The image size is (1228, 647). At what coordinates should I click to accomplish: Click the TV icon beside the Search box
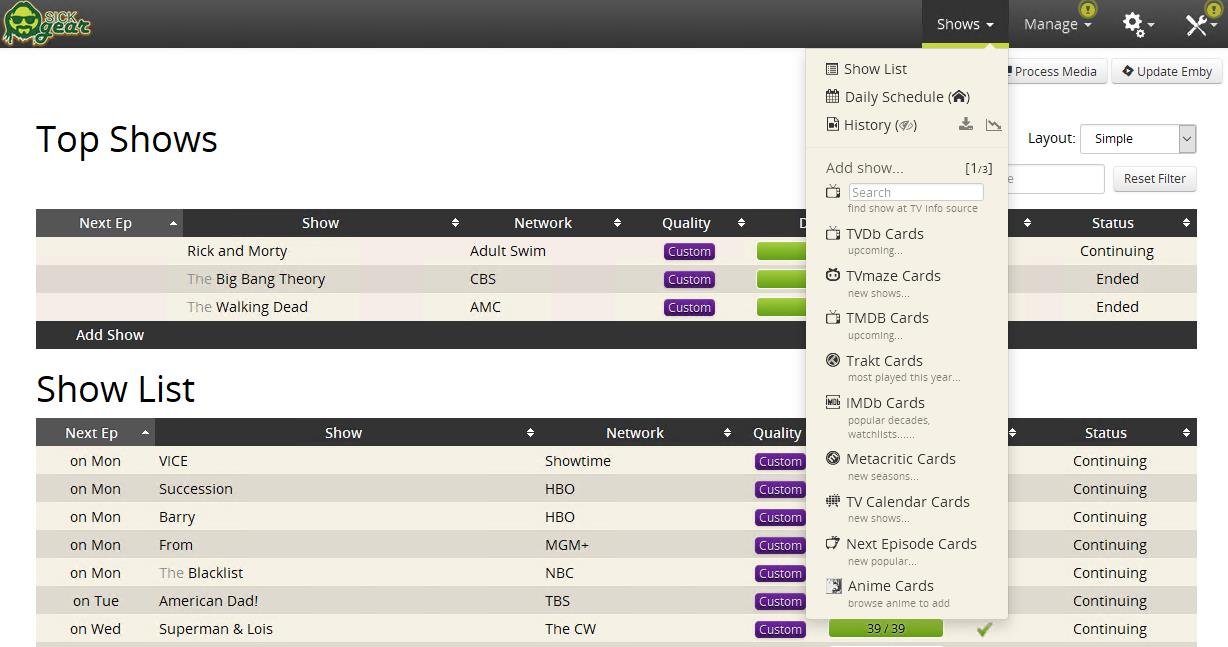tap(833, 192)
